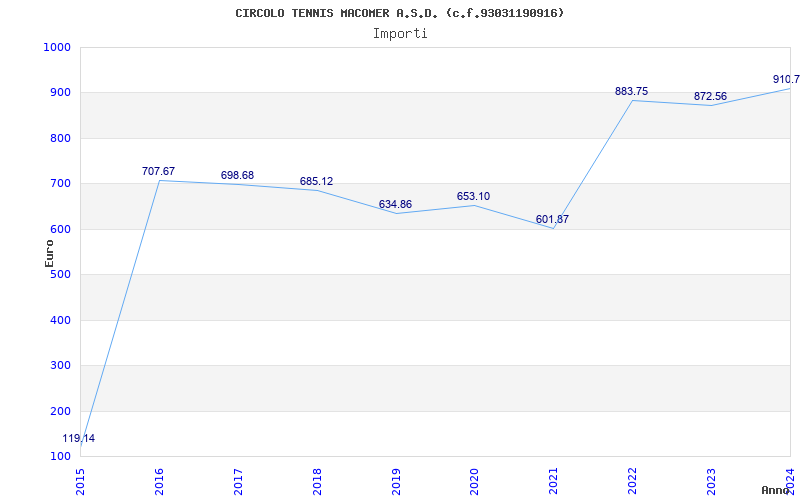Image resolution: width=800 pixels, height=500 pixels.
Task: Click the 700 y-axis tick label
Action: pos(60,184)
